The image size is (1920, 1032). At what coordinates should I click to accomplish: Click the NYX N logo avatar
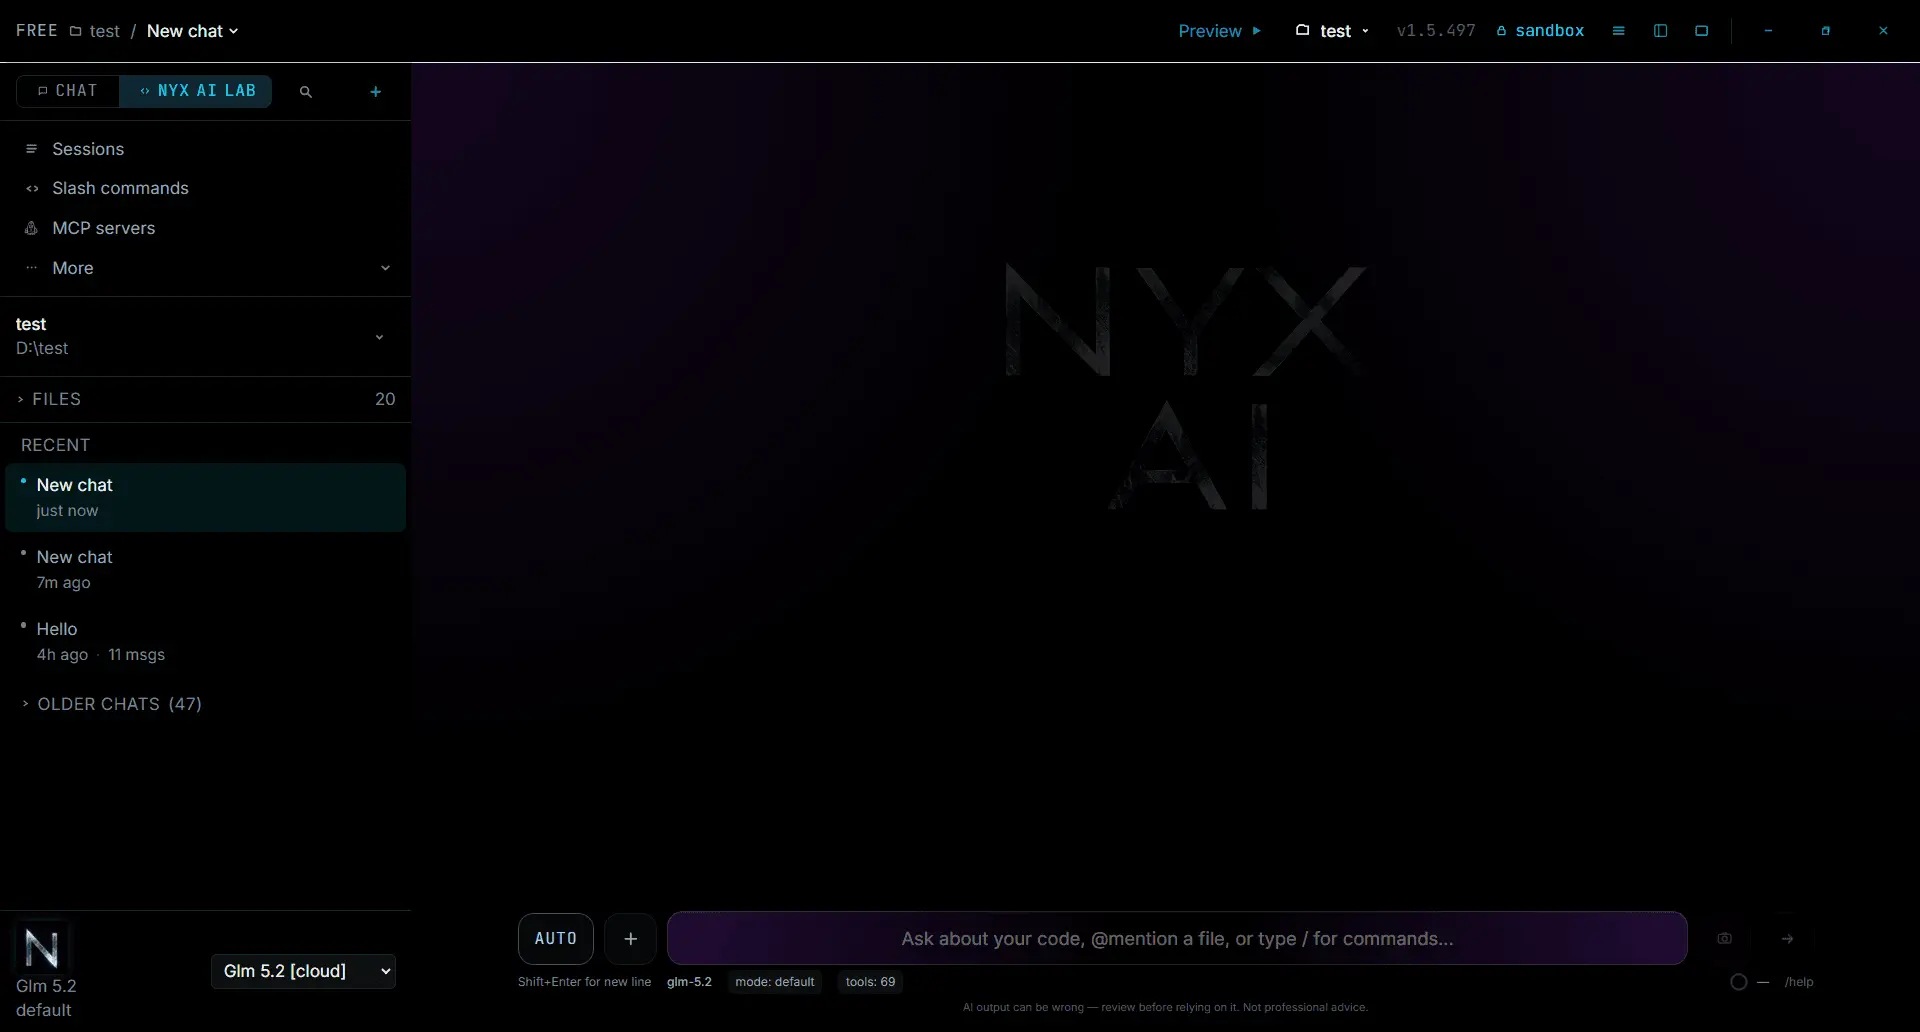click(42, 947)
